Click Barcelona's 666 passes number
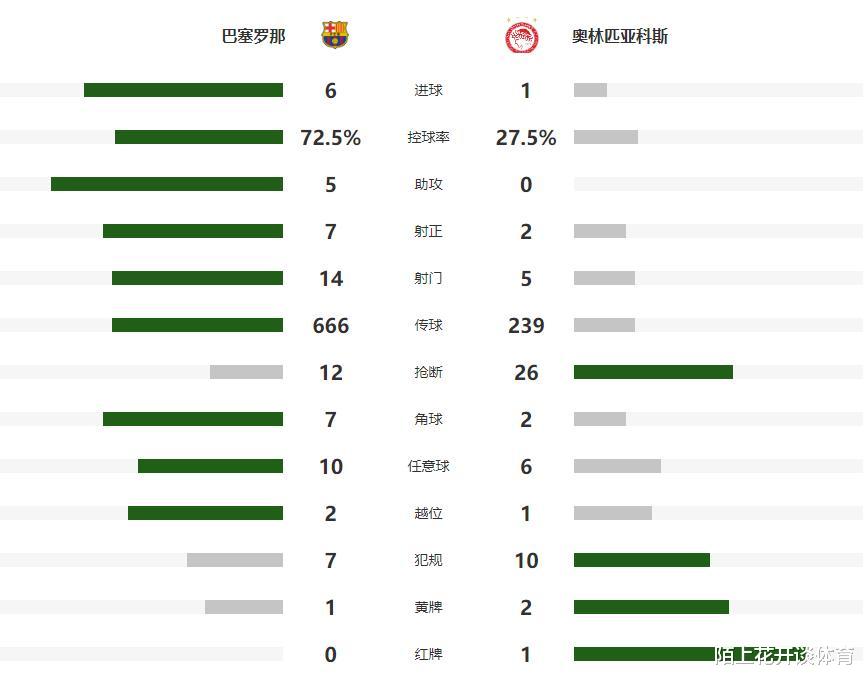Viewport: 865px width, 679px height. 330,326
